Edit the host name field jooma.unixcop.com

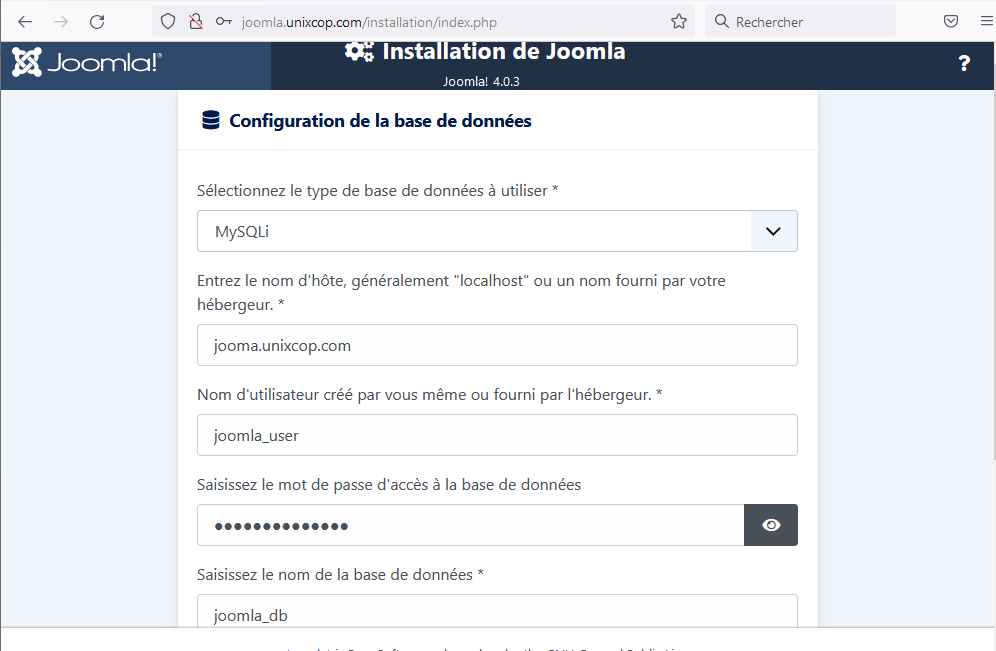click(x=497, y=346)
